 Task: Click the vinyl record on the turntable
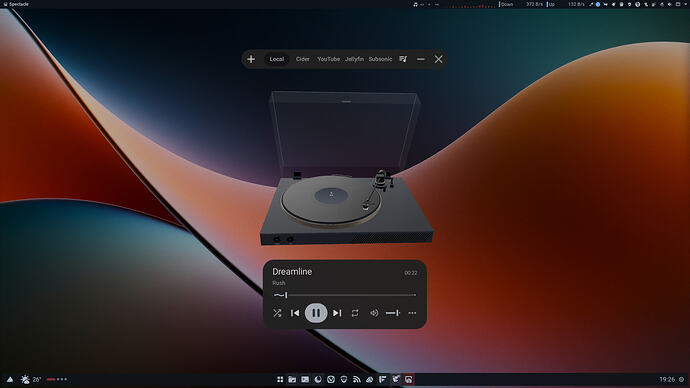tap(331, 200)
